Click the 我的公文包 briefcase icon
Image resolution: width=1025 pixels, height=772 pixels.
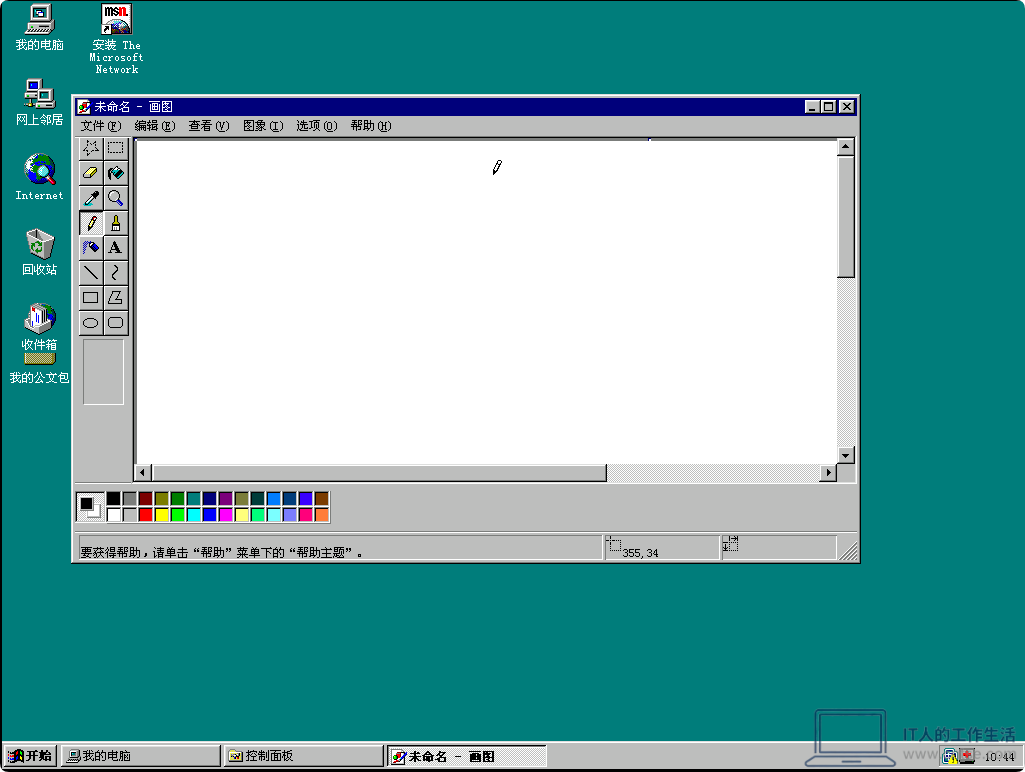[39, 369]
